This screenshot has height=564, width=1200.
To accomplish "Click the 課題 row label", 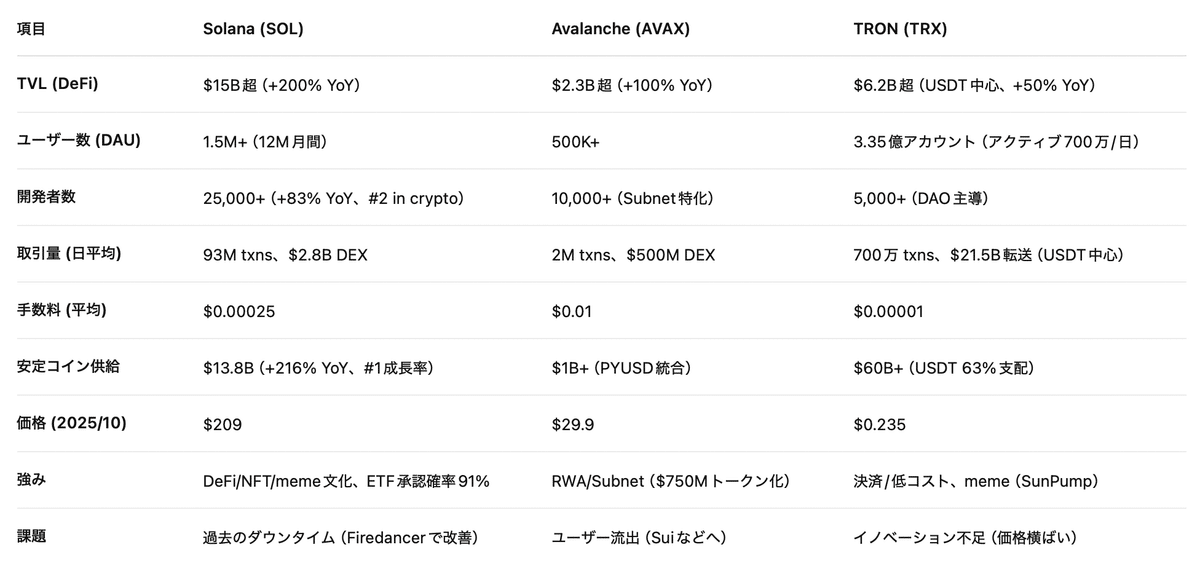I will tap(31, 537).
